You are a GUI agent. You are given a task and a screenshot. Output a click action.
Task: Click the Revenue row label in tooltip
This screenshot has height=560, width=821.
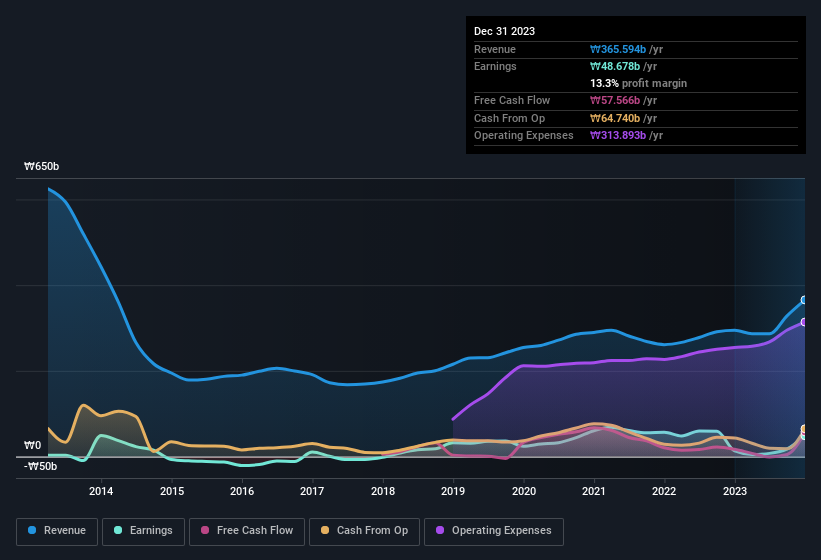tap(495, 49)
